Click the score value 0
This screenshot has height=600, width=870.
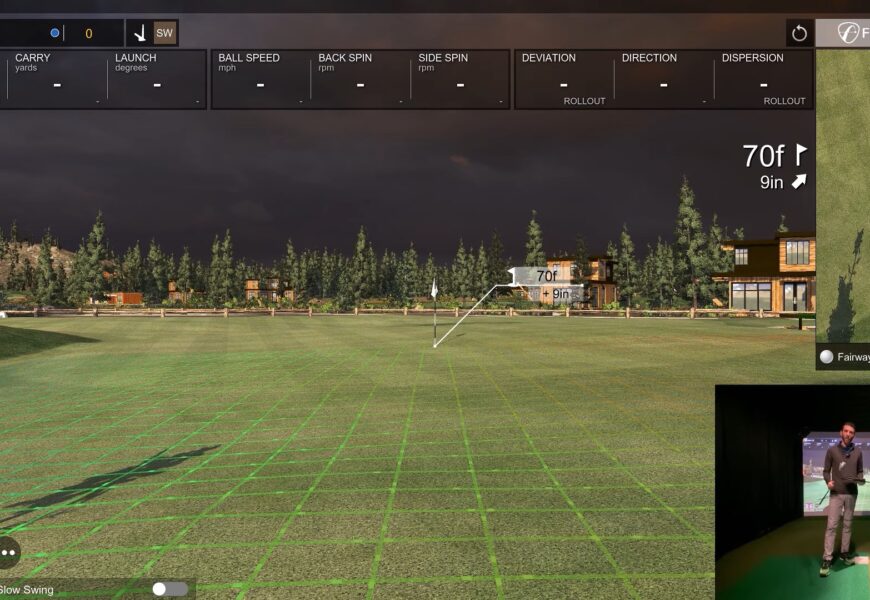(89, 33)
